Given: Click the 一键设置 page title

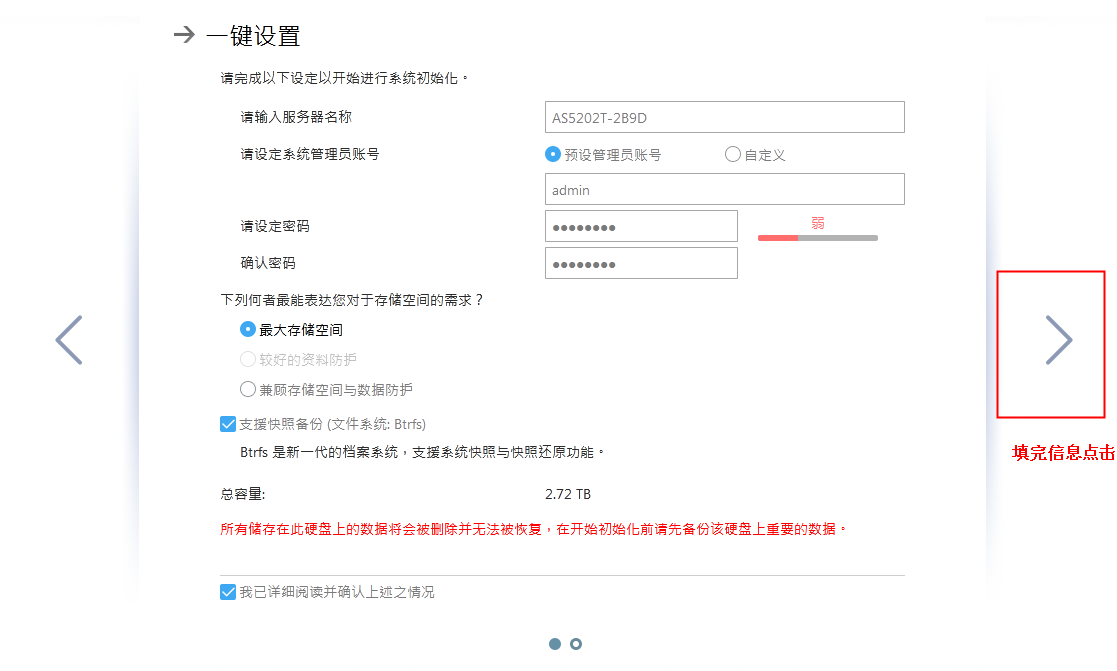Looking at the screenshot, I should click(x=253, y=36).
